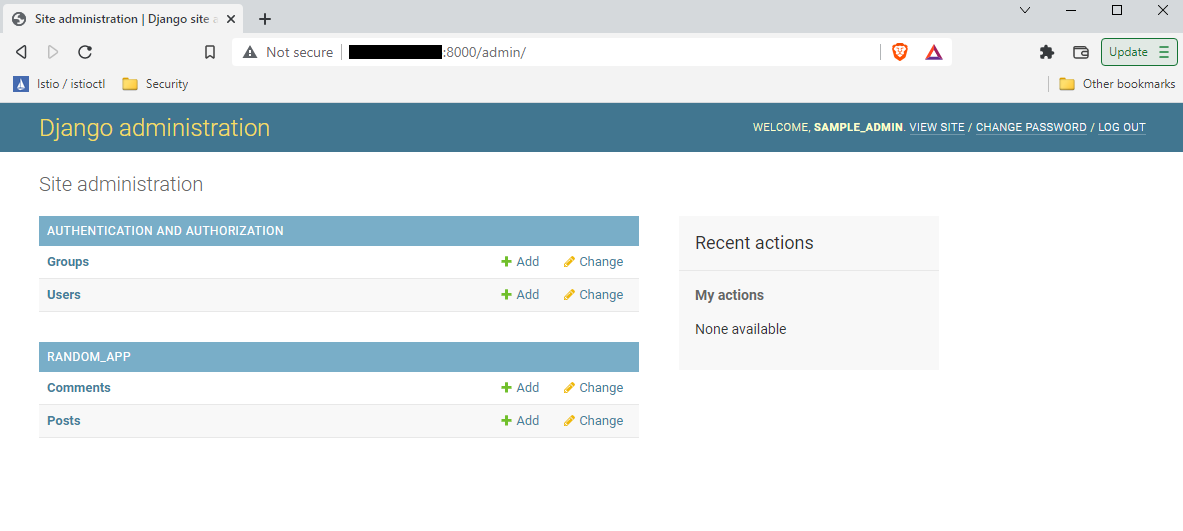Add a new Post

(521, 421)
